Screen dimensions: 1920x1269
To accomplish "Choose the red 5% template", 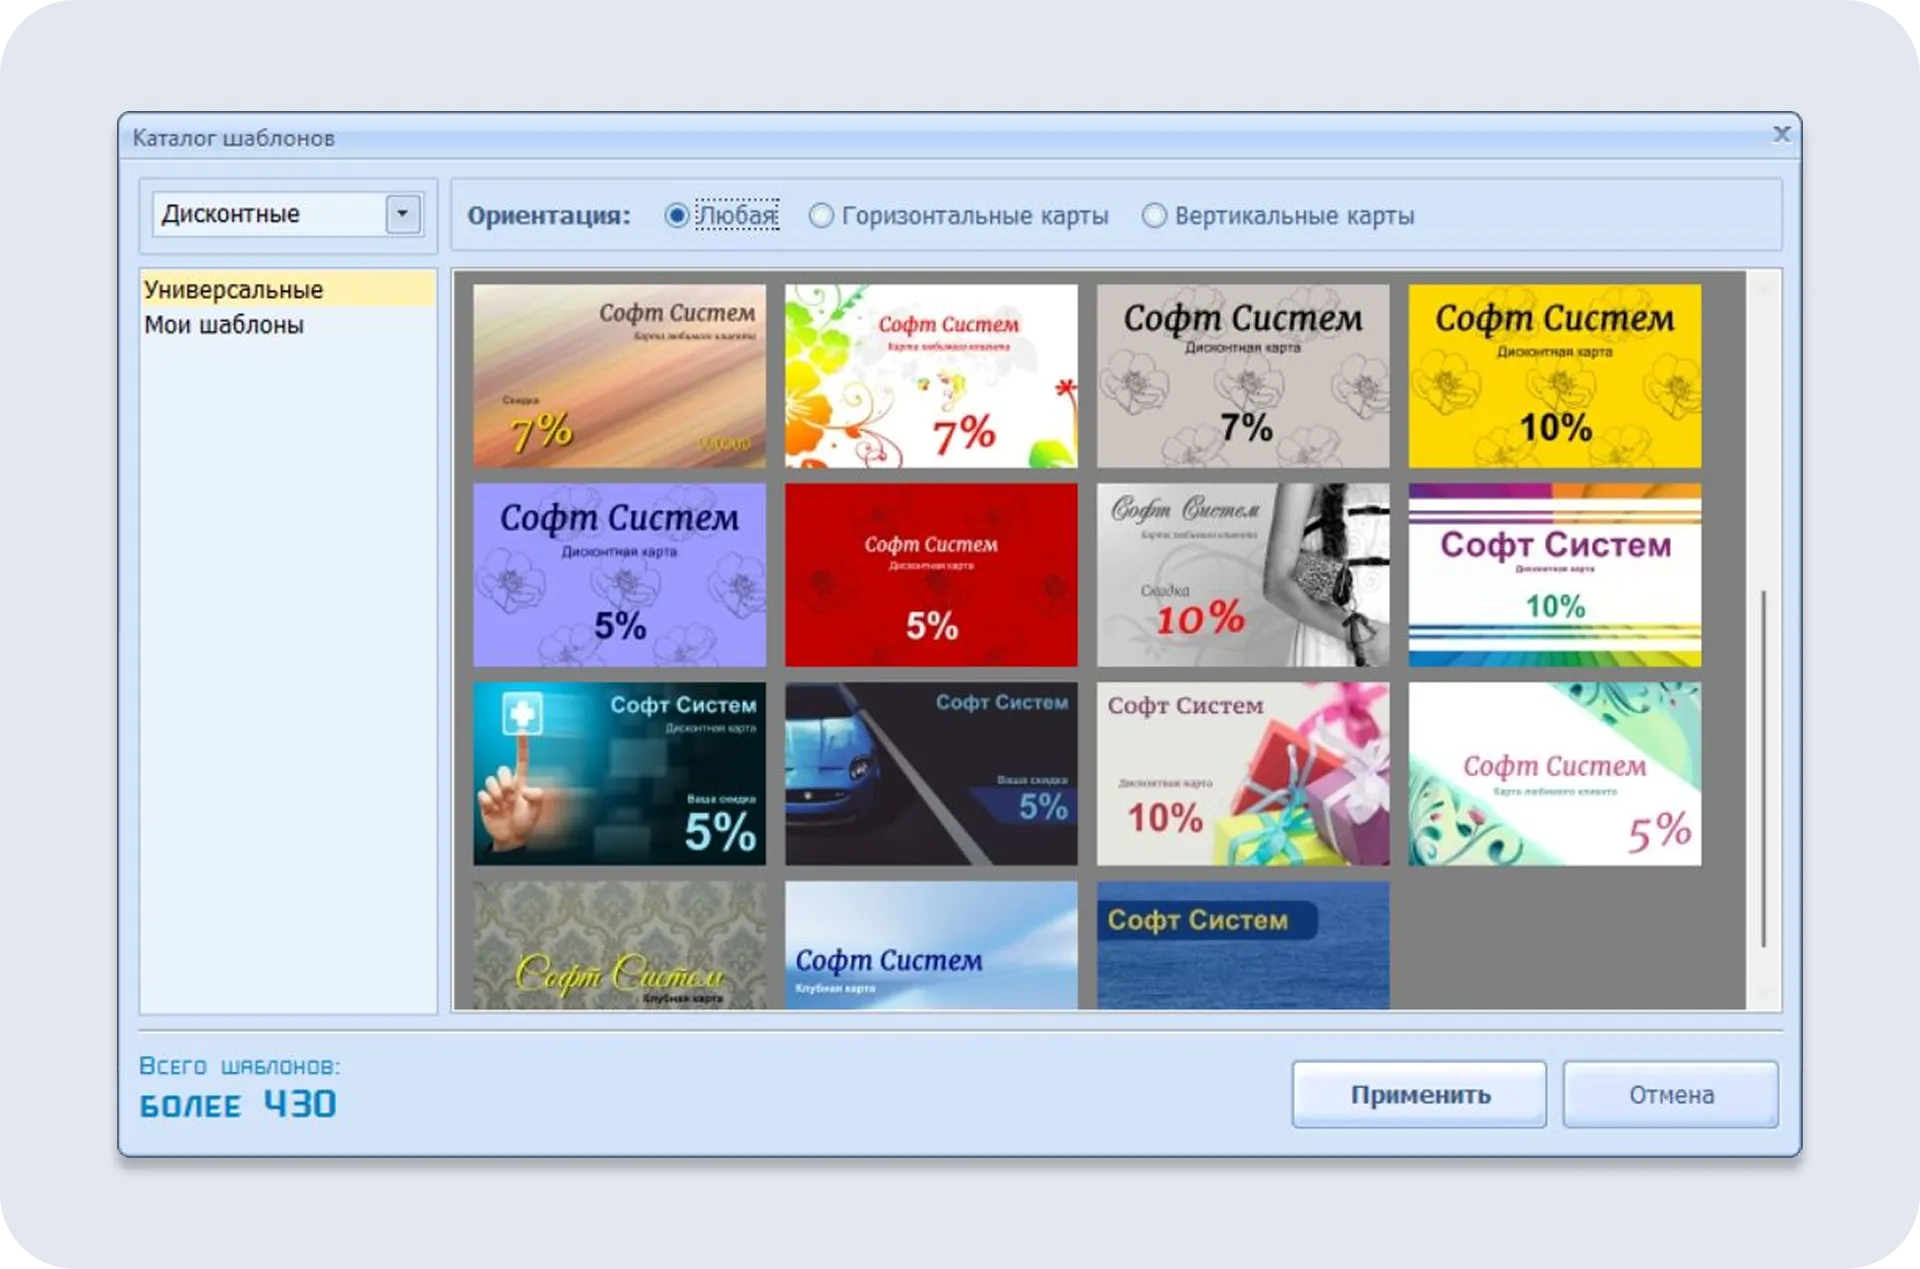I will [x=931, y=575].
